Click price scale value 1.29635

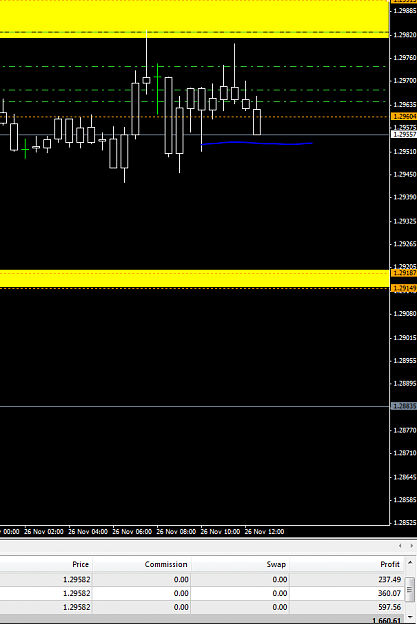(405, 105)
